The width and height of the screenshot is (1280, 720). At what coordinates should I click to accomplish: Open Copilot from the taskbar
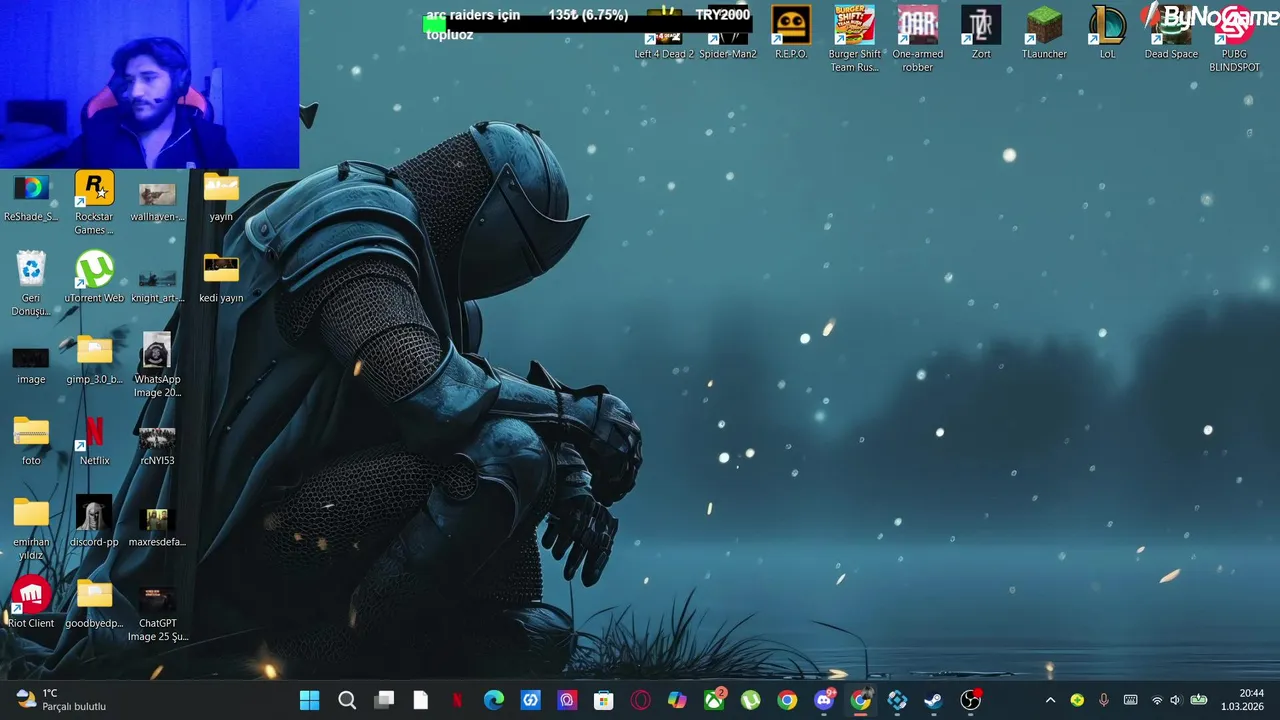677,700
